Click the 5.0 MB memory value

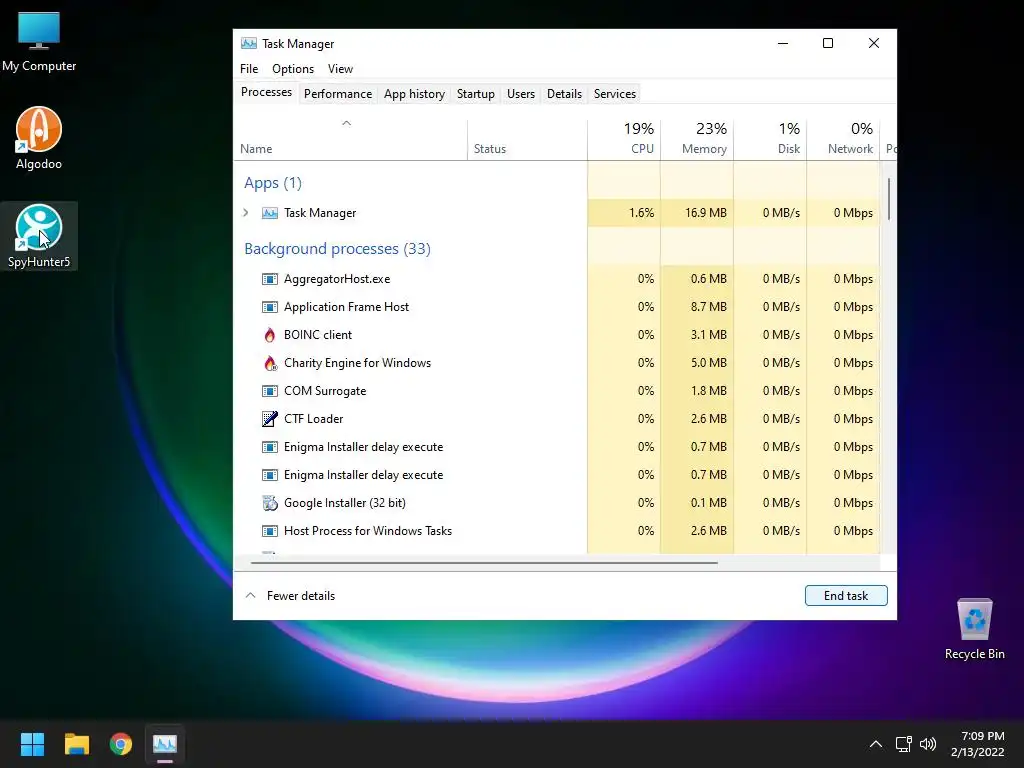(x=709, y=363)
